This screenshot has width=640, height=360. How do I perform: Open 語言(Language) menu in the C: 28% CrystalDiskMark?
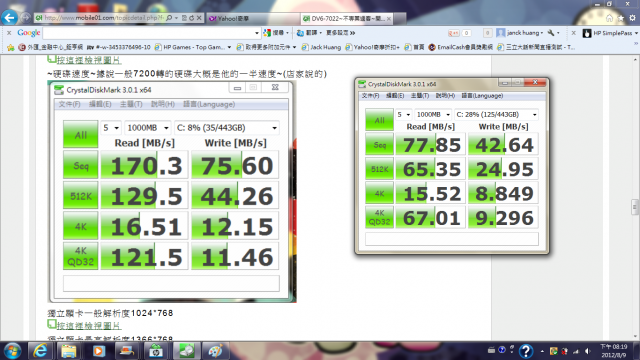(482, 96)
